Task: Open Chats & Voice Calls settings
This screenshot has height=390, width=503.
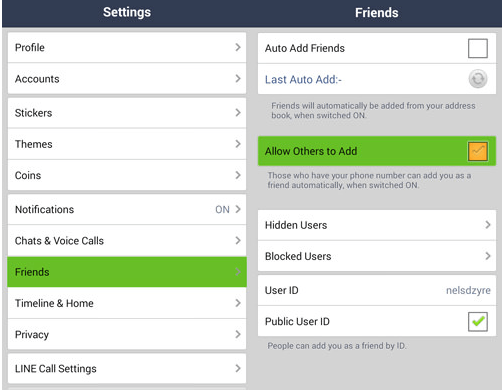Action: click(x=127, y=241)
